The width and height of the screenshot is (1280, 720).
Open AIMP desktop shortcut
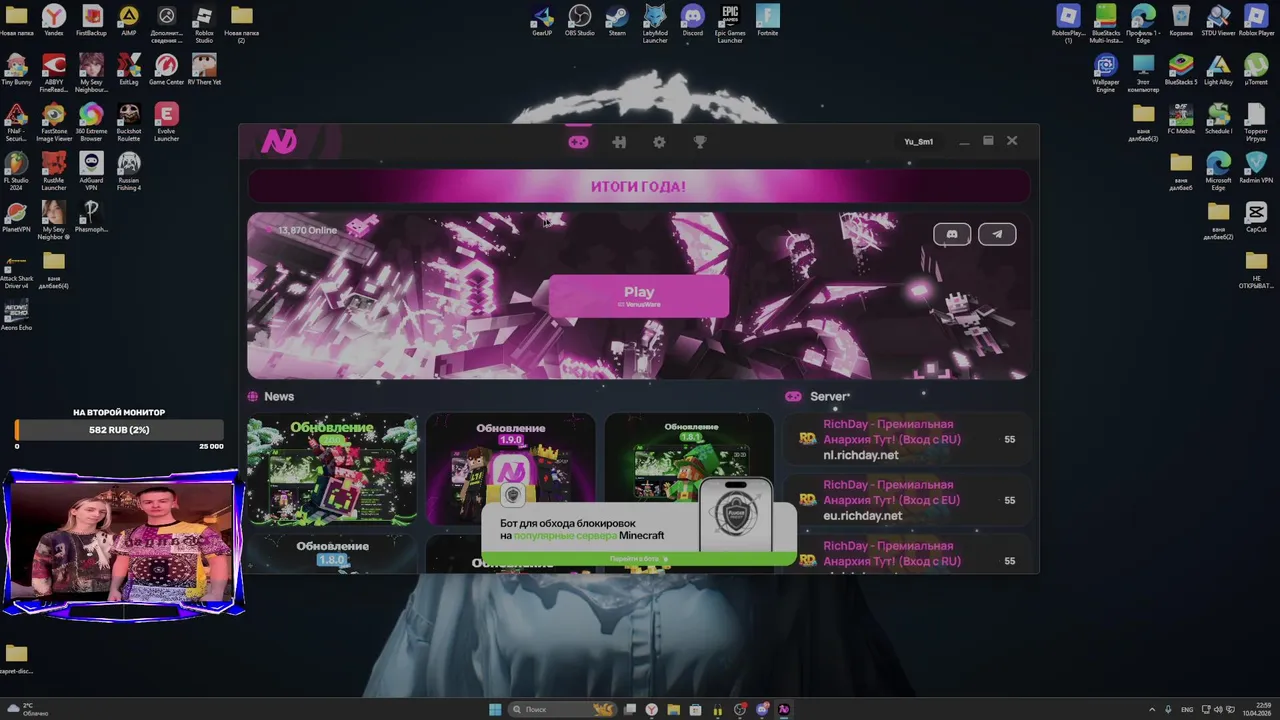pyautogui.click(x=129, y=20)
